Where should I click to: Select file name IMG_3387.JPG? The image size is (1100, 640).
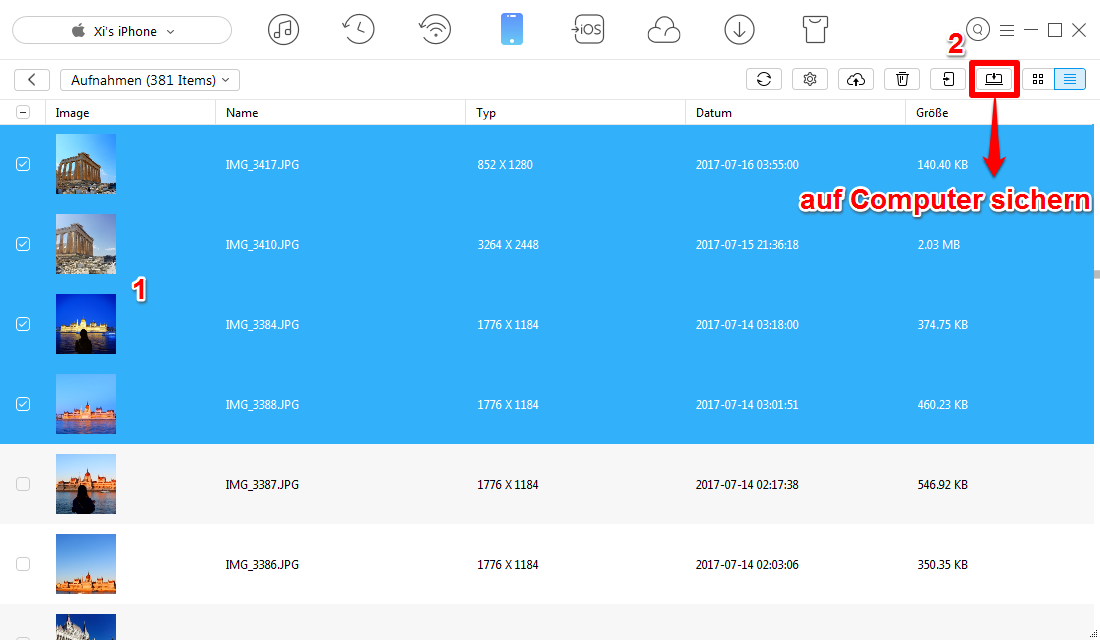[x=262, y=485]
